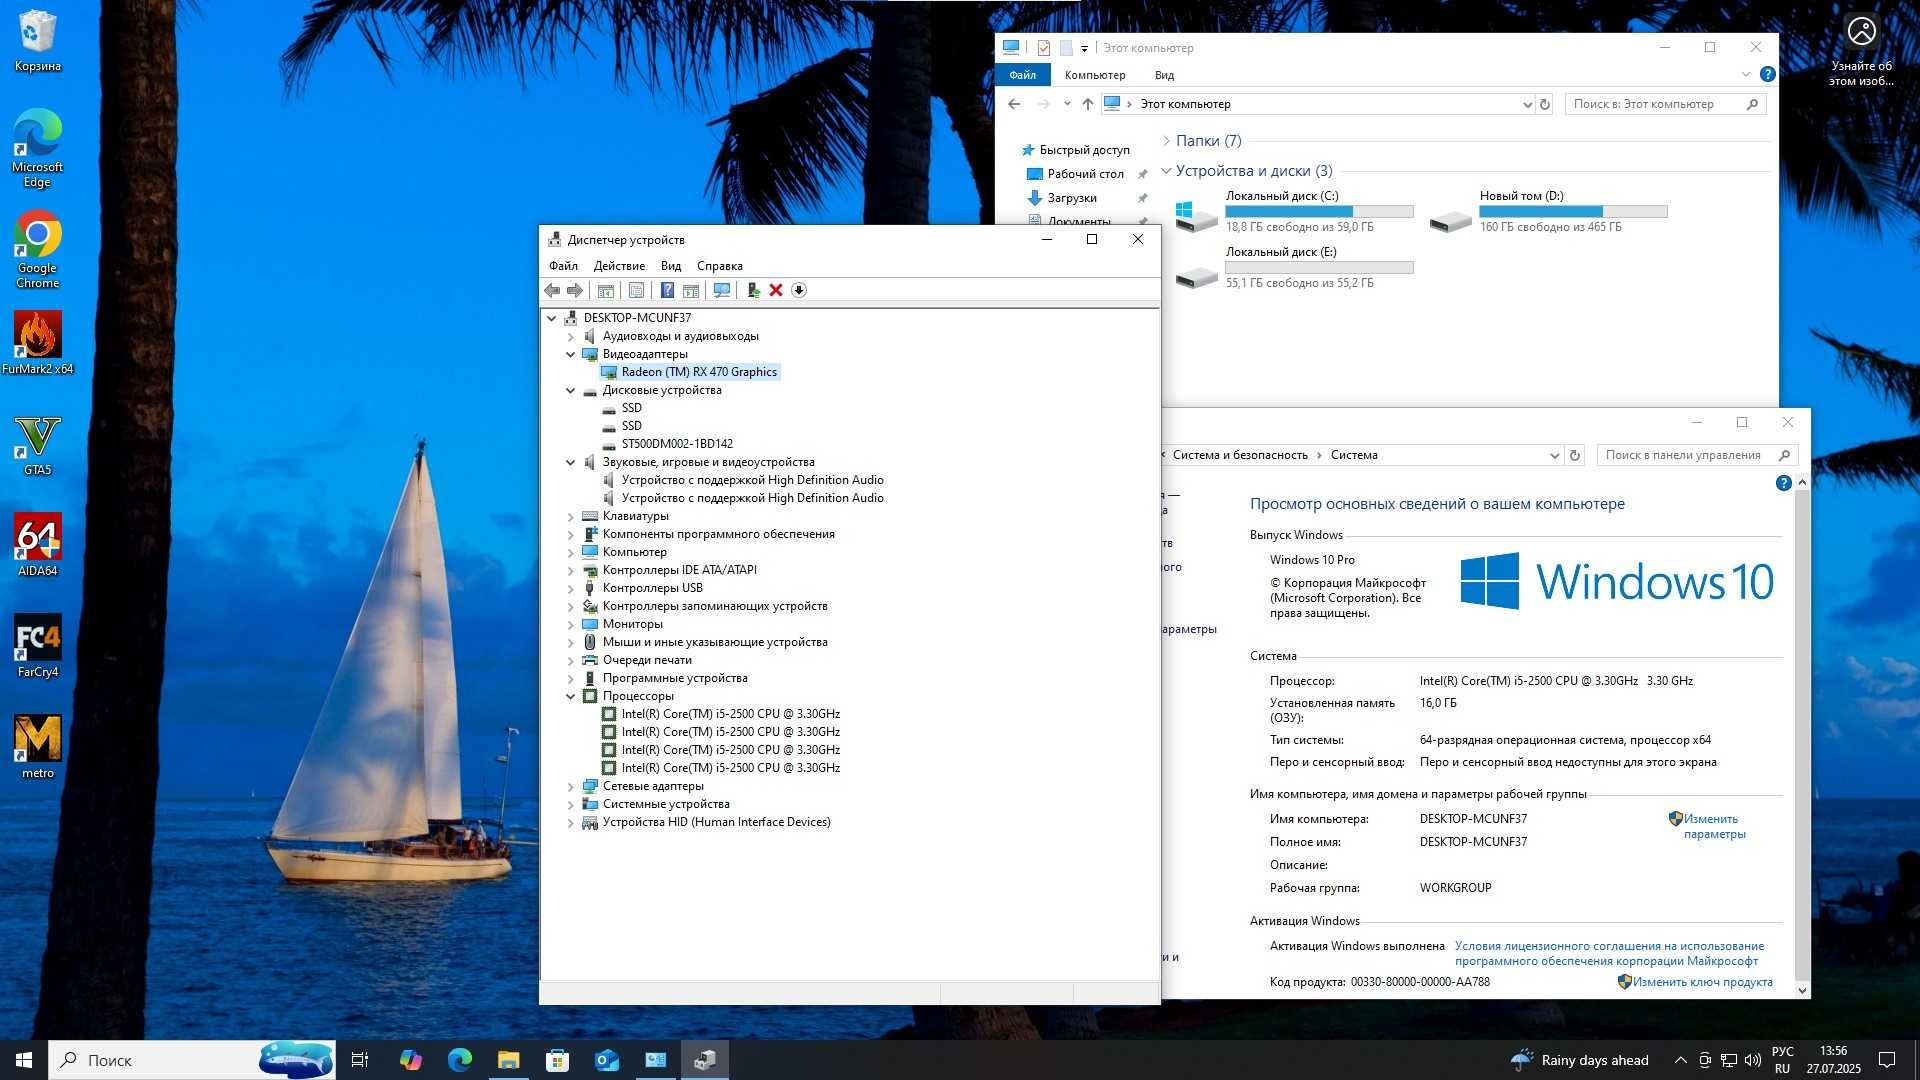Image resolution: width=1920 pixels, height=1080 pixels.
Task: Expand Мониторы tree node
Action: tap(571, 624)
